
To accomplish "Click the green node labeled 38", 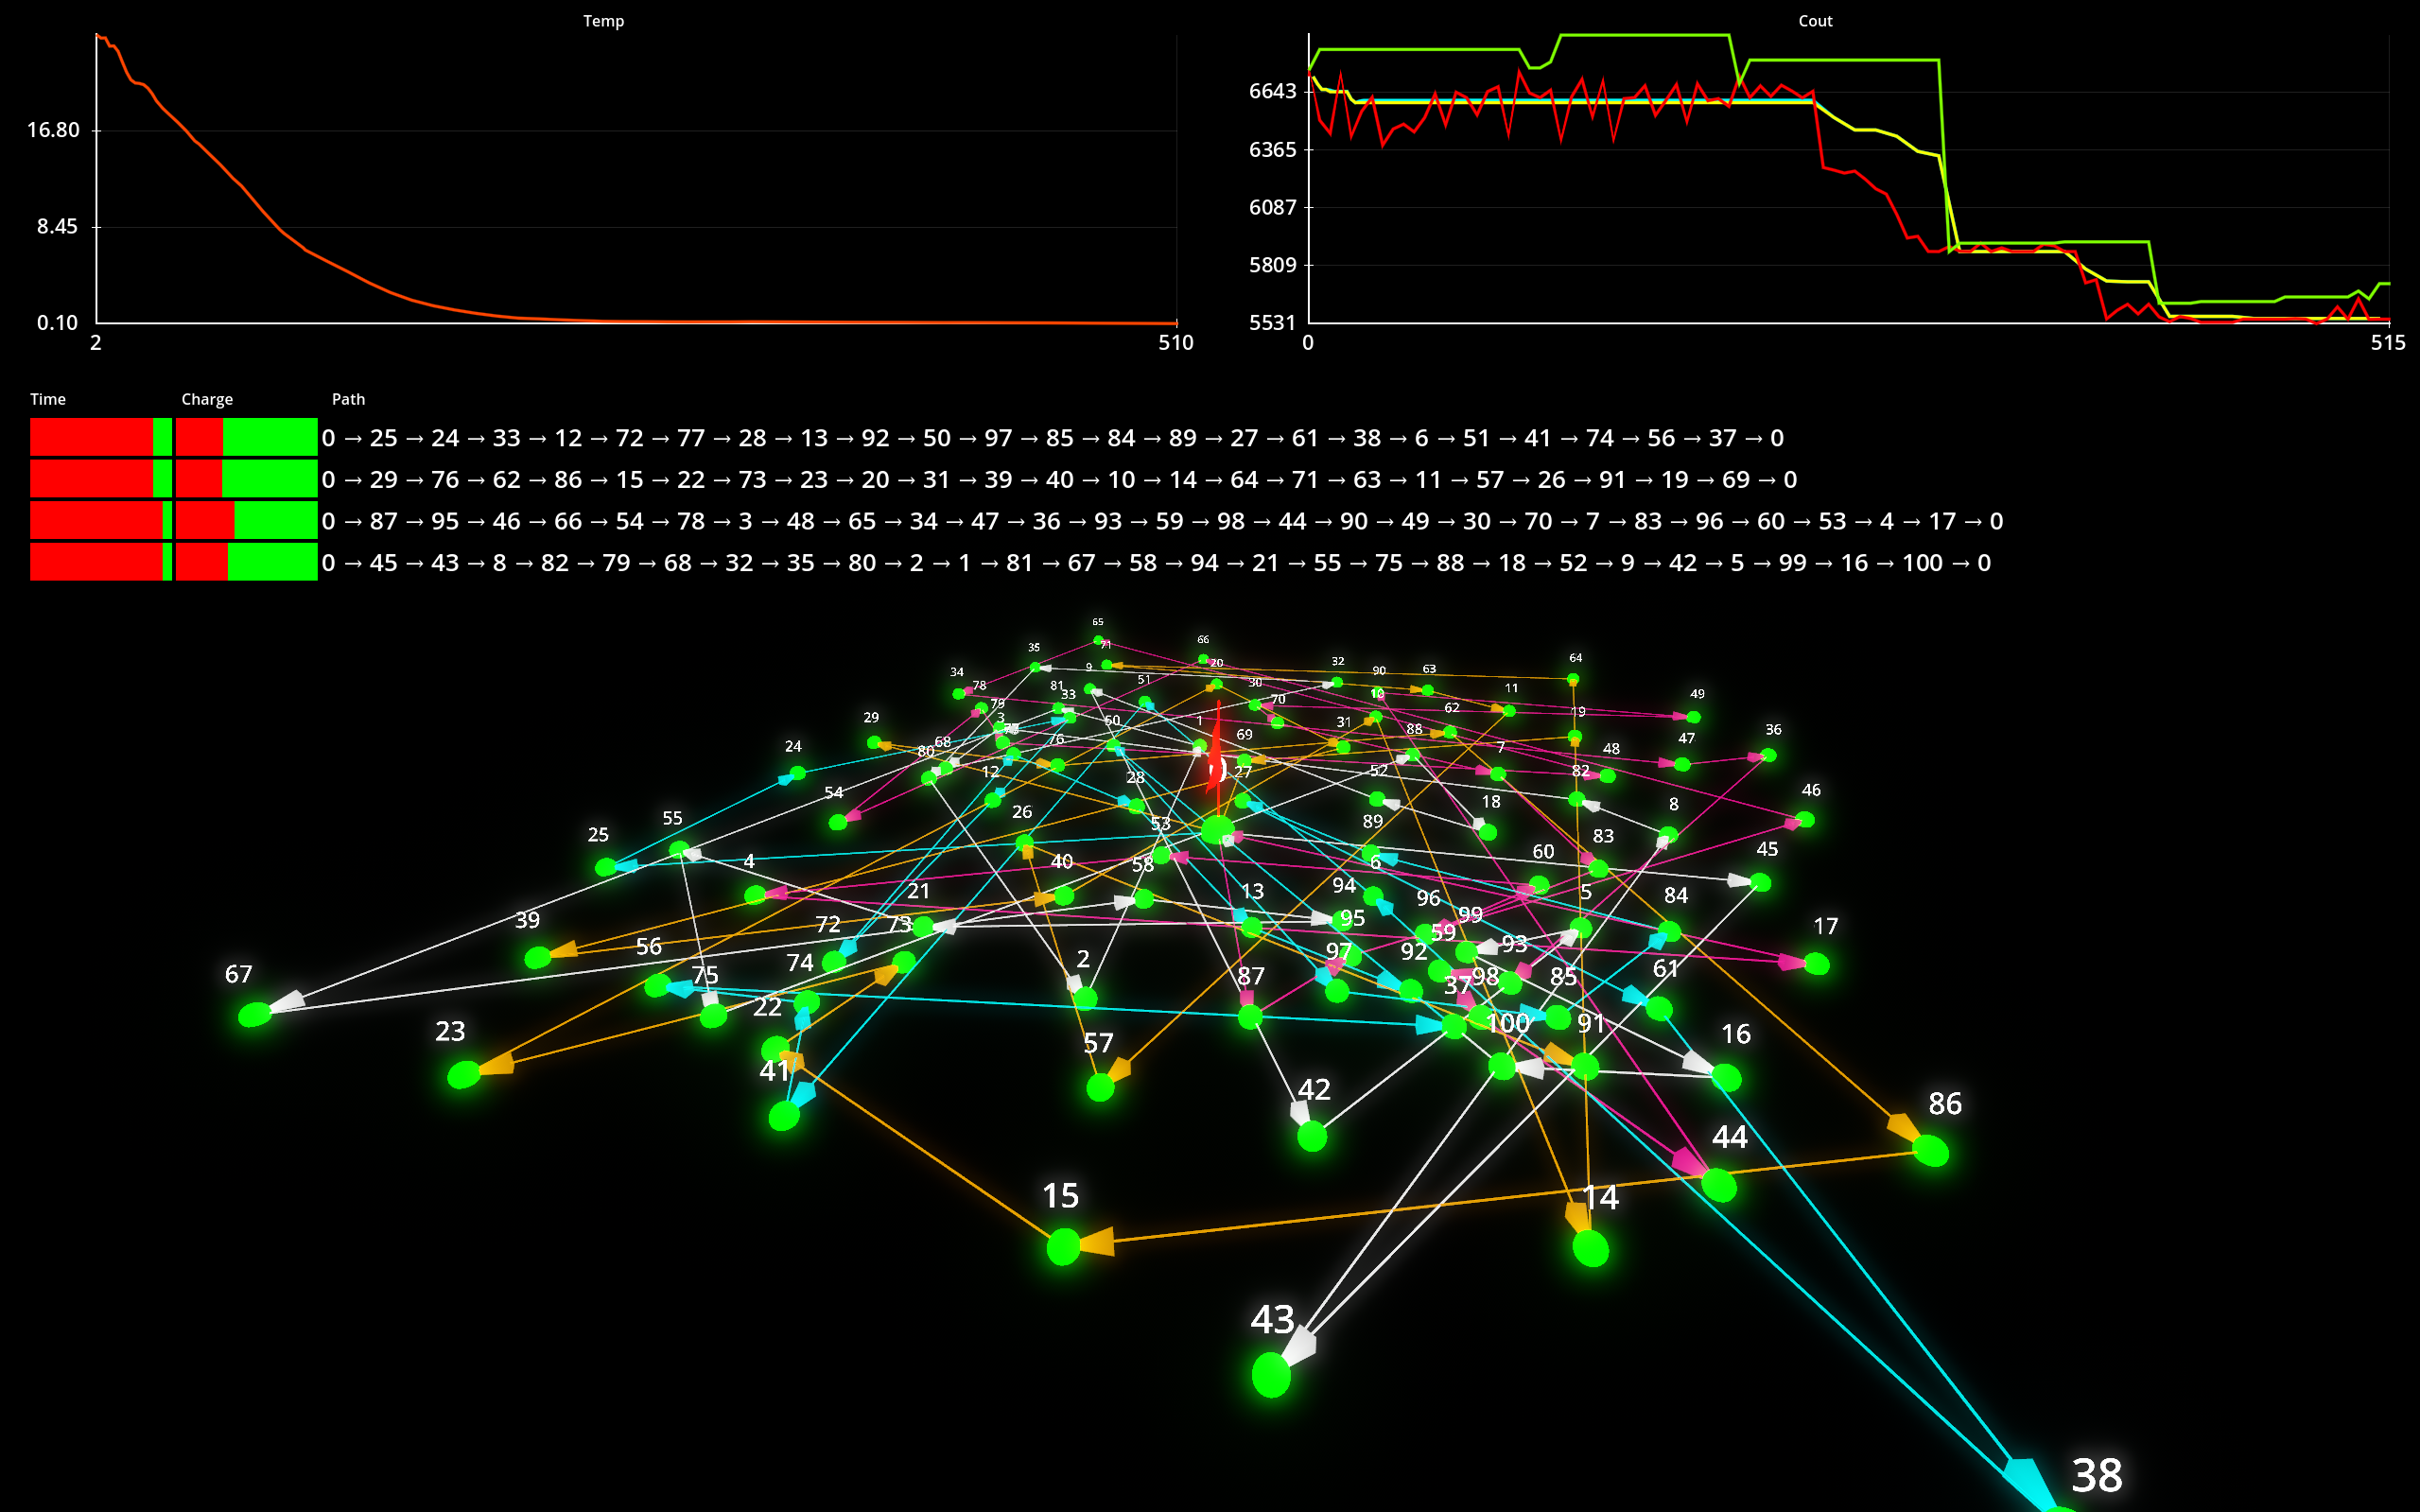I will 2062,1508.
